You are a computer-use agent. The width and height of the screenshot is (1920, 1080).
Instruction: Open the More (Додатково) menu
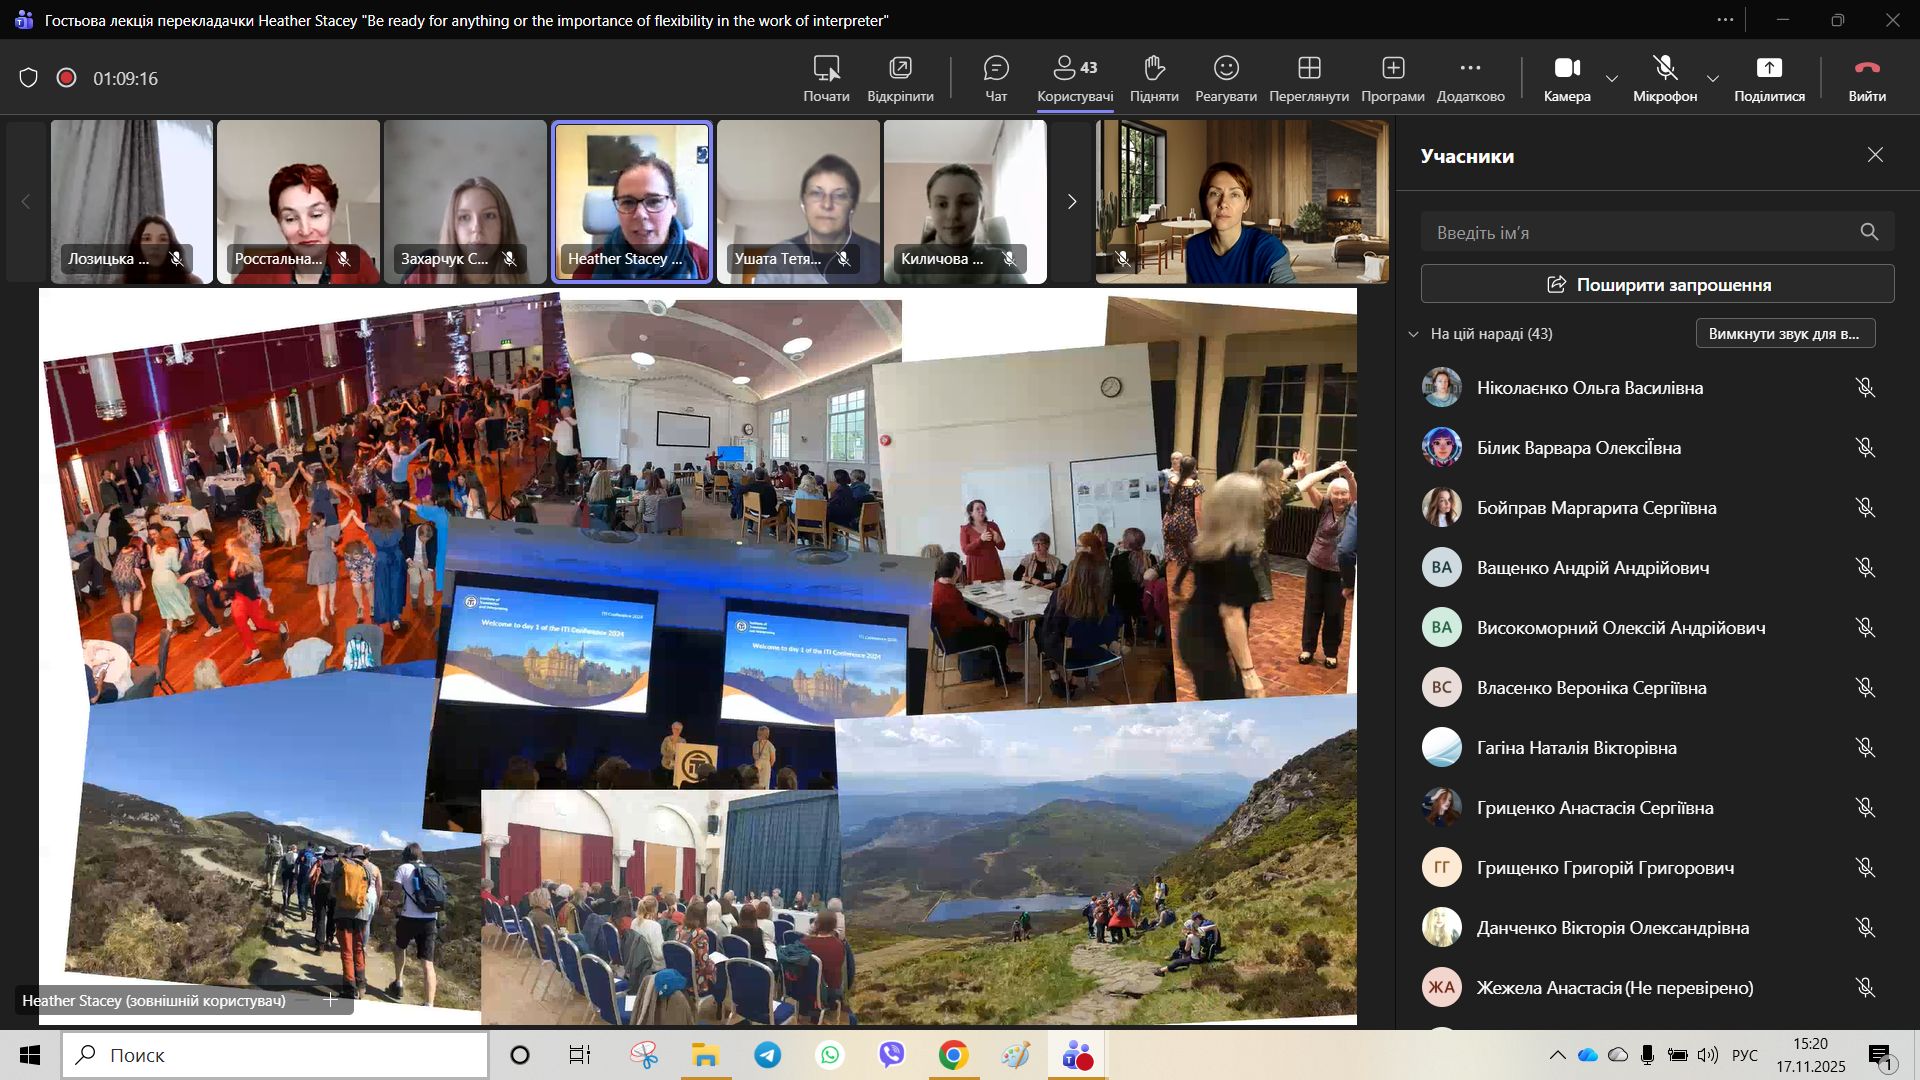coord(1470,69)
